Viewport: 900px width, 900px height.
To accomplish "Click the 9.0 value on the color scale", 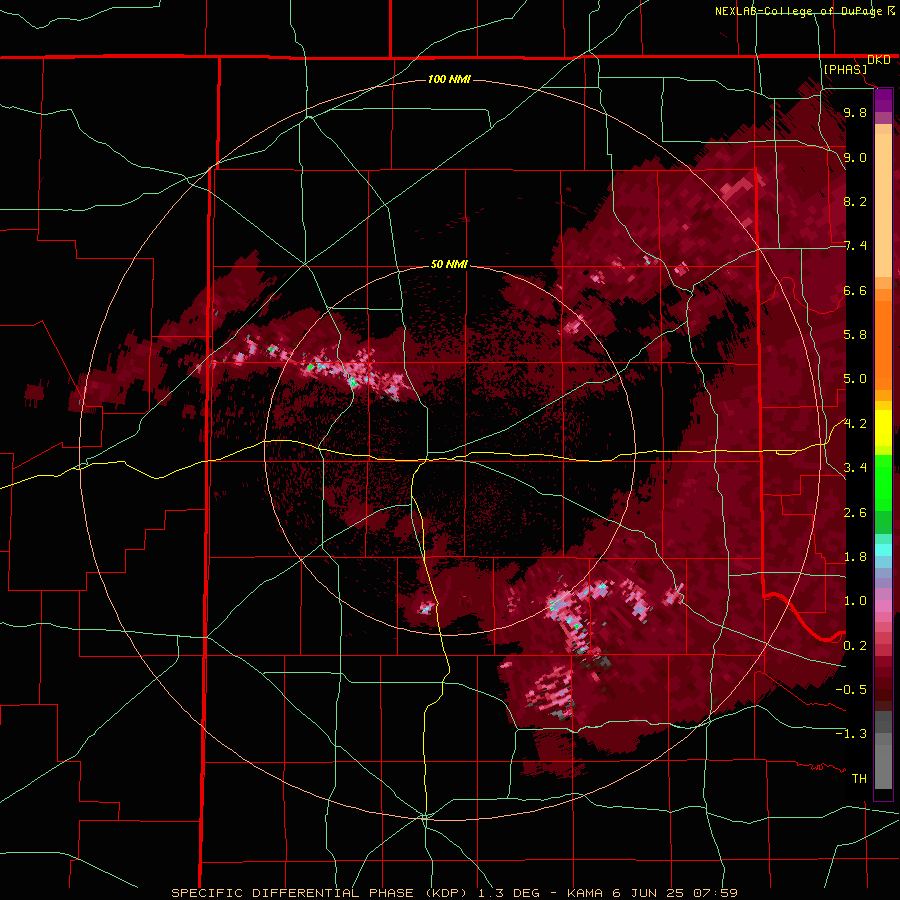I will 855,157.
